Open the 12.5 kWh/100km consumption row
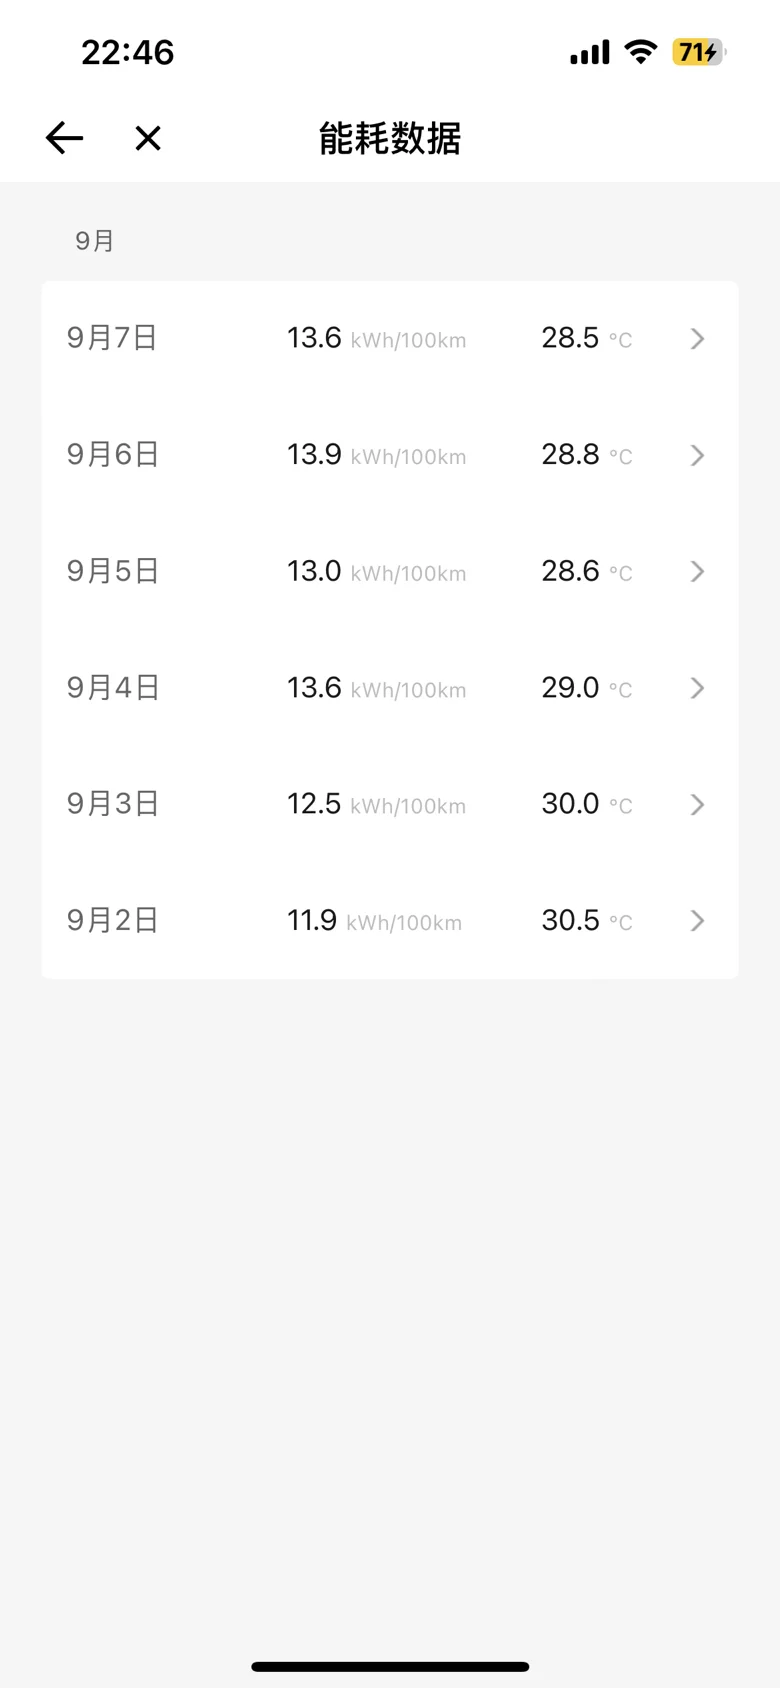Viewport: 780px width, 1688px height. (376, 804)
